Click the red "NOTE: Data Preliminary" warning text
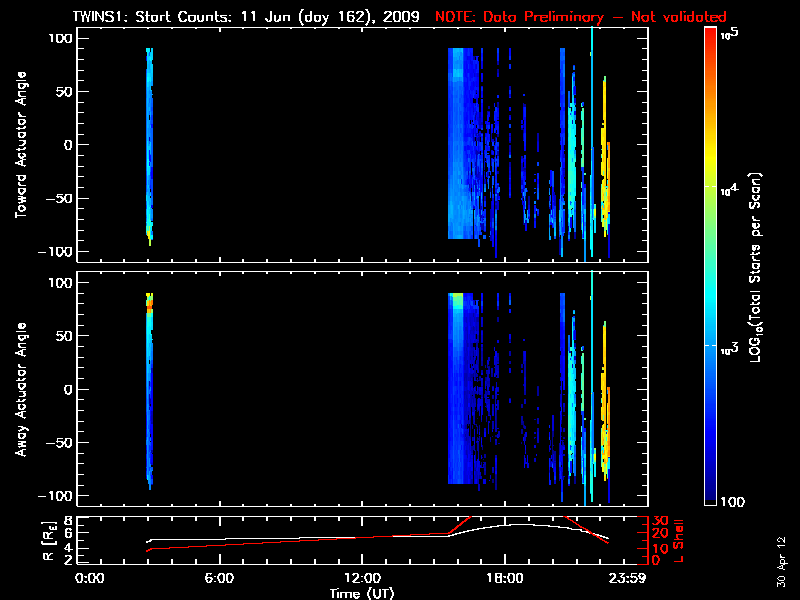800x600 pixels. click(x=580, y=17)
